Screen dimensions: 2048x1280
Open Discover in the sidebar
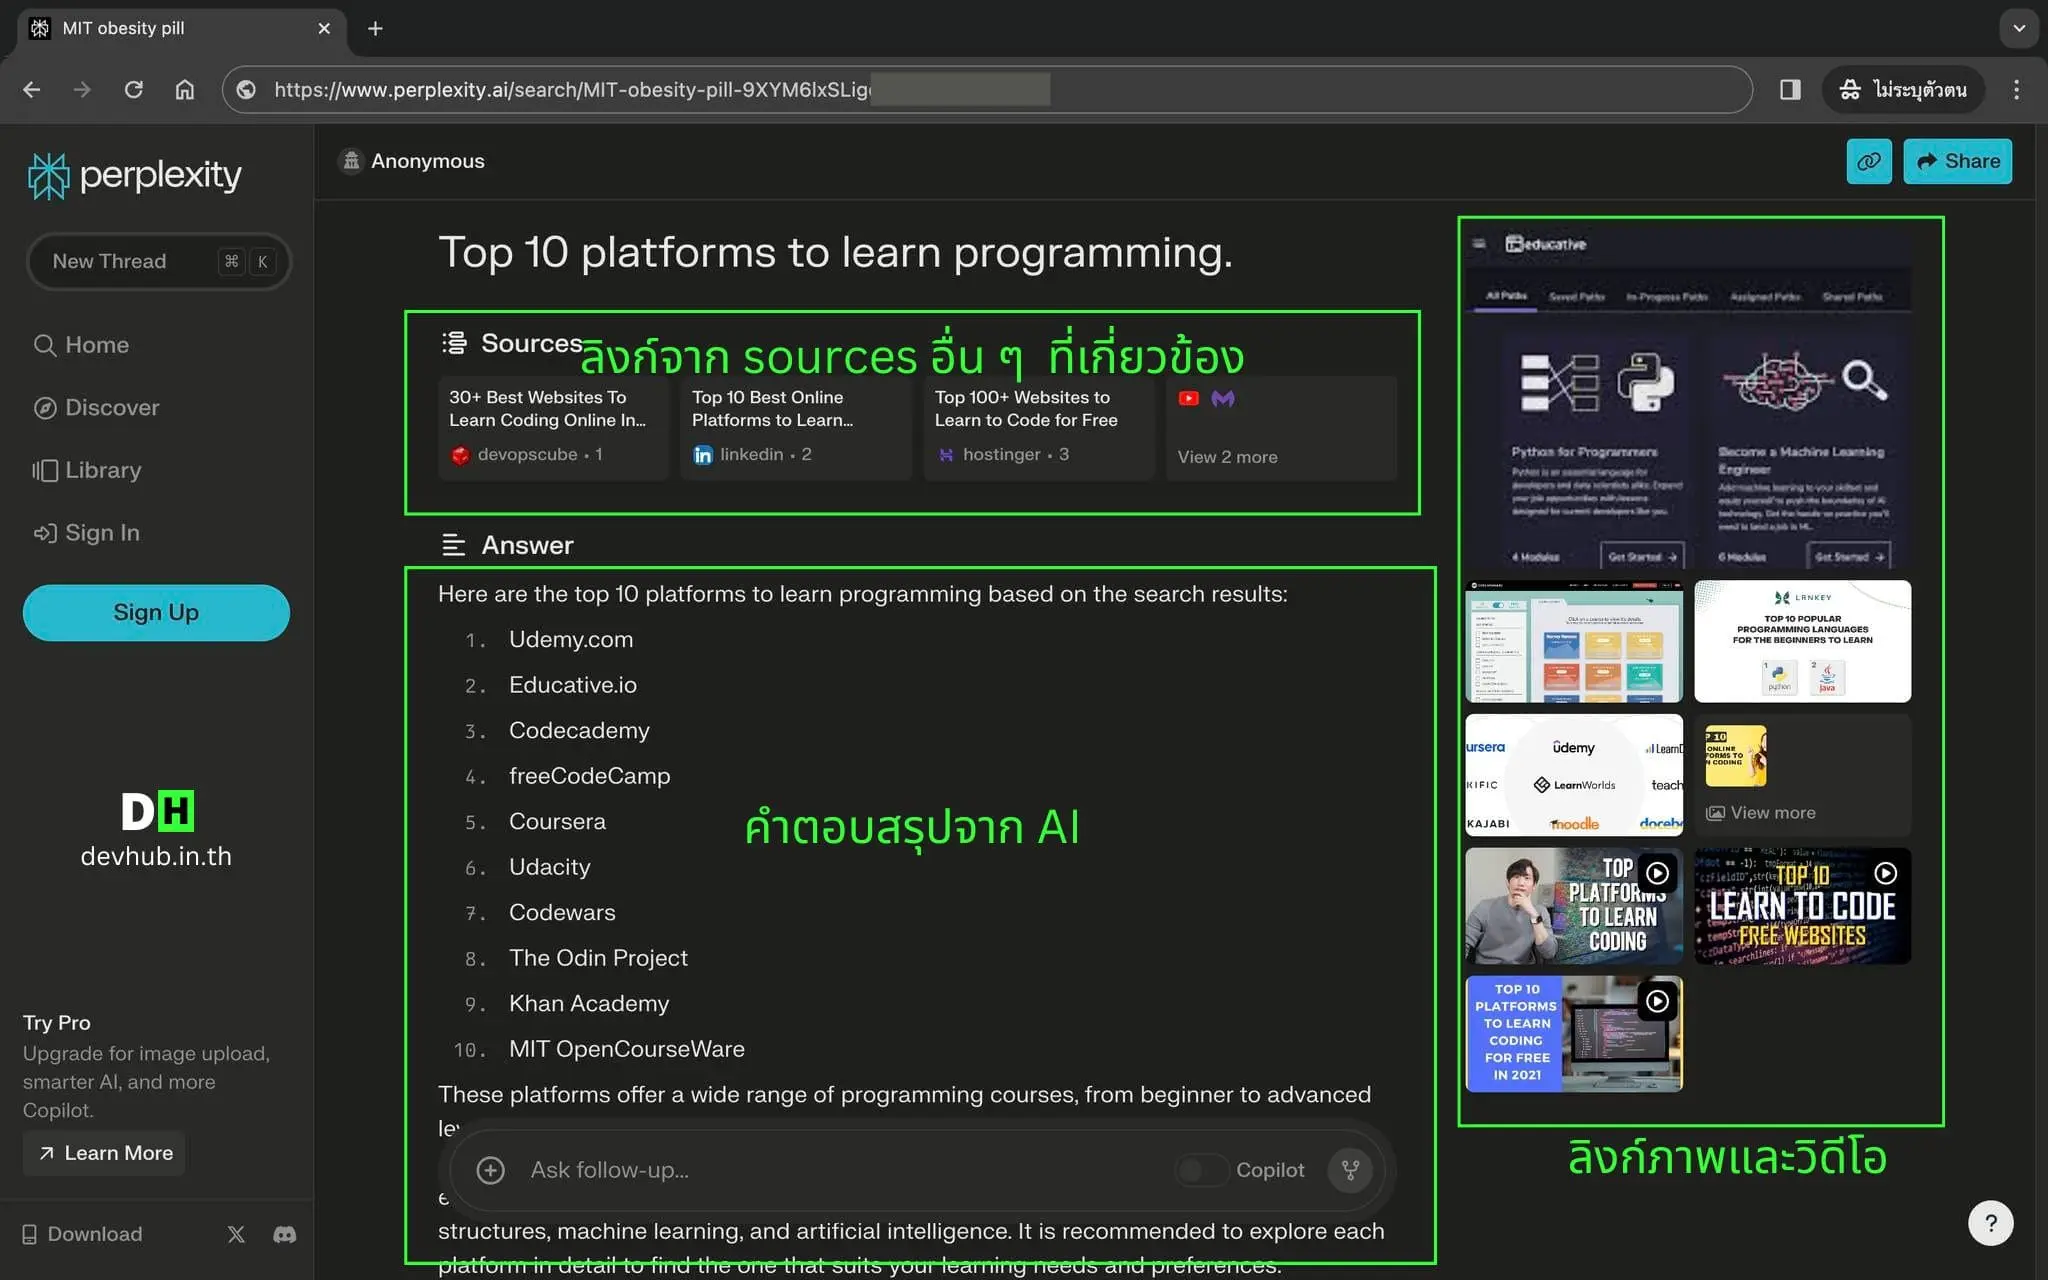[96, 408]
